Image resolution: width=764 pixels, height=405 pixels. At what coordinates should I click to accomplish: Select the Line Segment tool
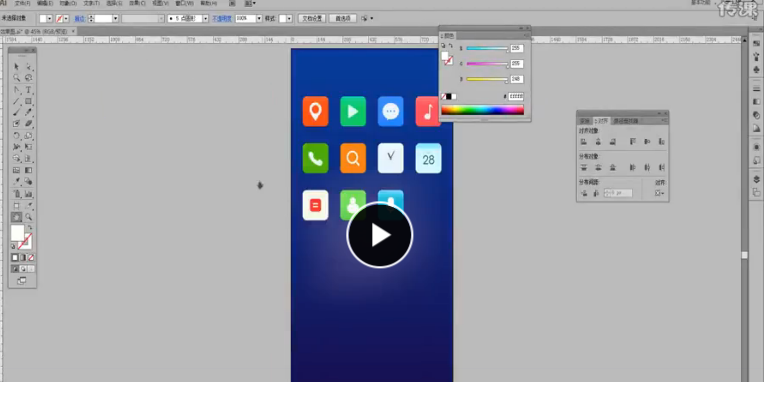[x=17, y=101]
